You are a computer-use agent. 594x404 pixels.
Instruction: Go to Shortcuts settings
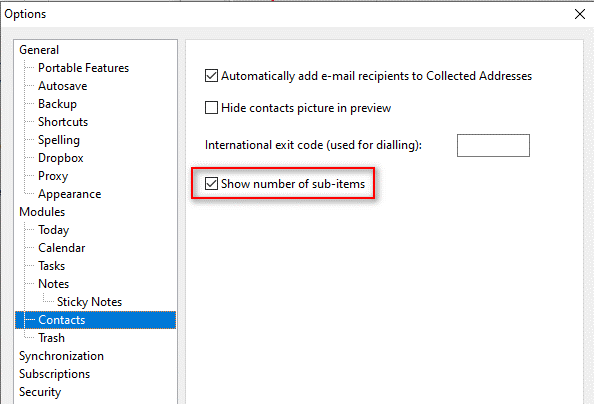[x=63, y=122]
